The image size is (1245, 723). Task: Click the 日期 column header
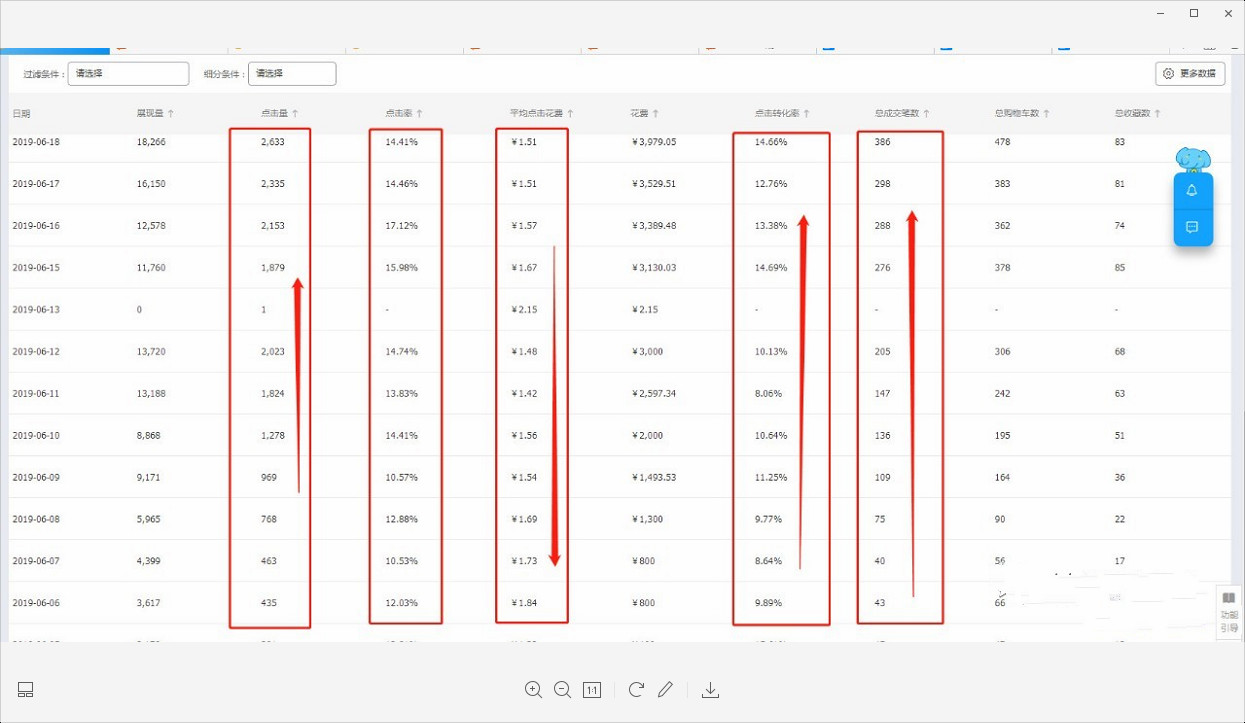click(21, 114)
